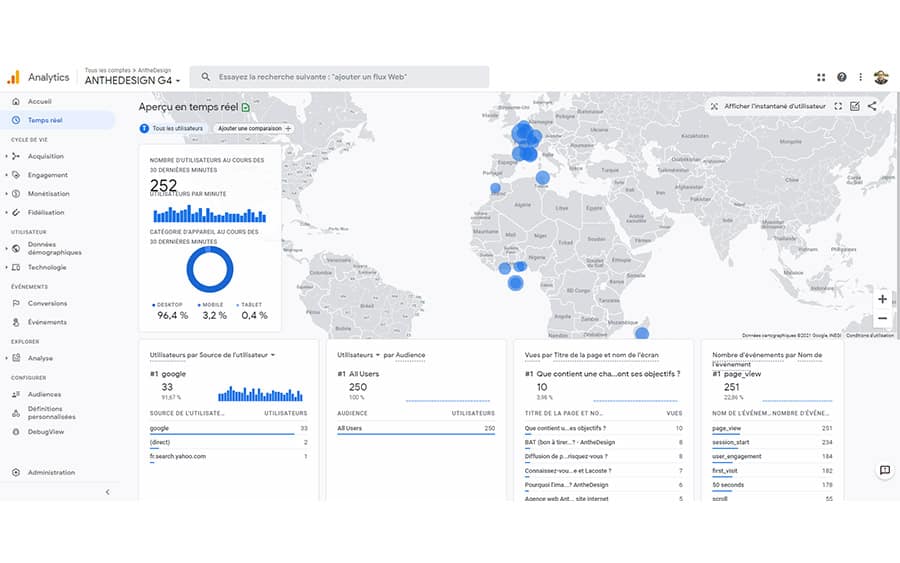Screen dimensions: 900x563
Task: Zoom out on the map with minus
Action: [x=882, y=318]
